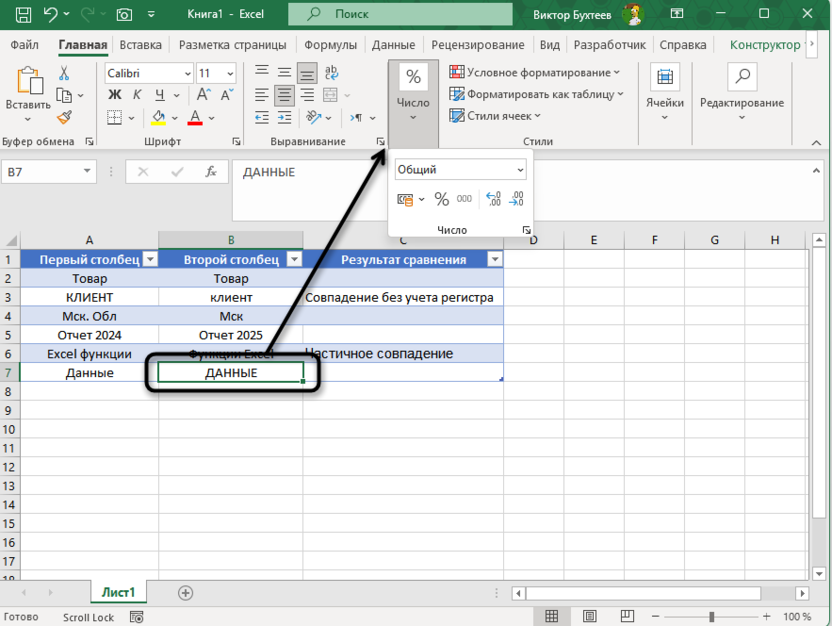Add a new sheet with plus icon
The height and width of the screenshot is (626, 832).
coord(185,592)
